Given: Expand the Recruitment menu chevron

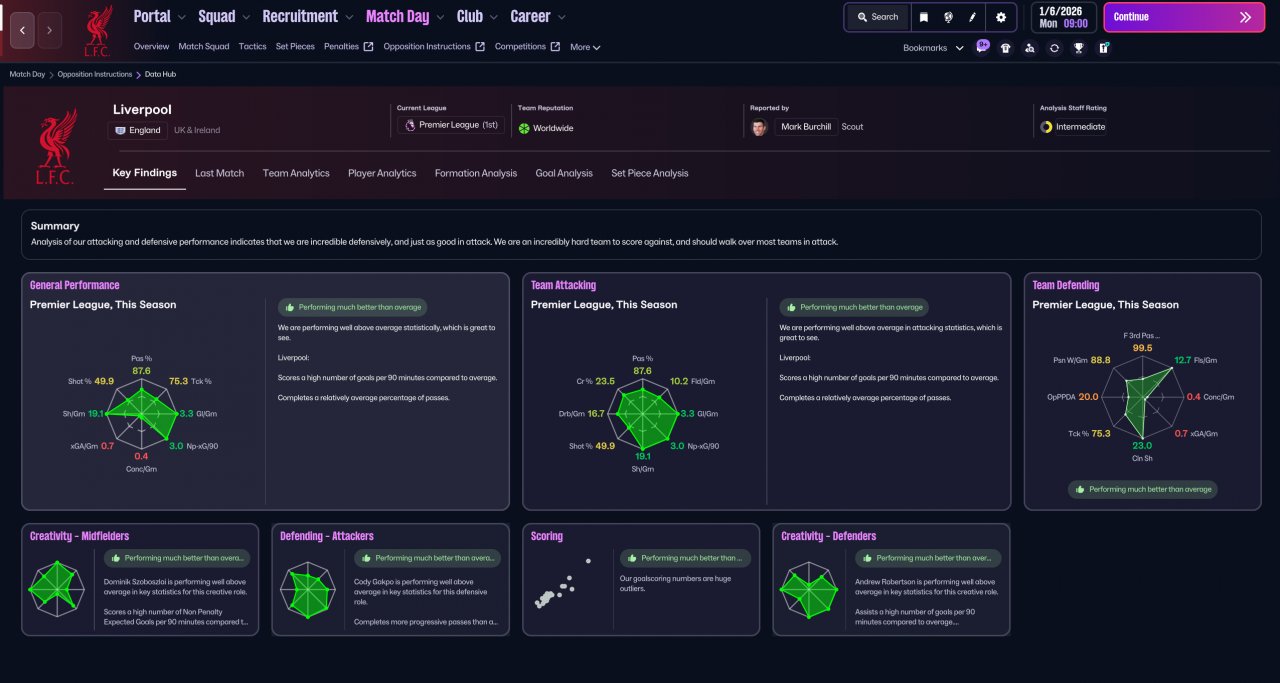Looking at the screenshot, I should (348, 17).
